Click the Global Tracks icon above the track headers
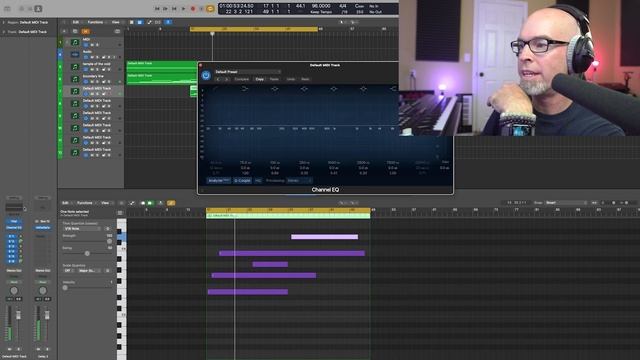 [118, 31]
